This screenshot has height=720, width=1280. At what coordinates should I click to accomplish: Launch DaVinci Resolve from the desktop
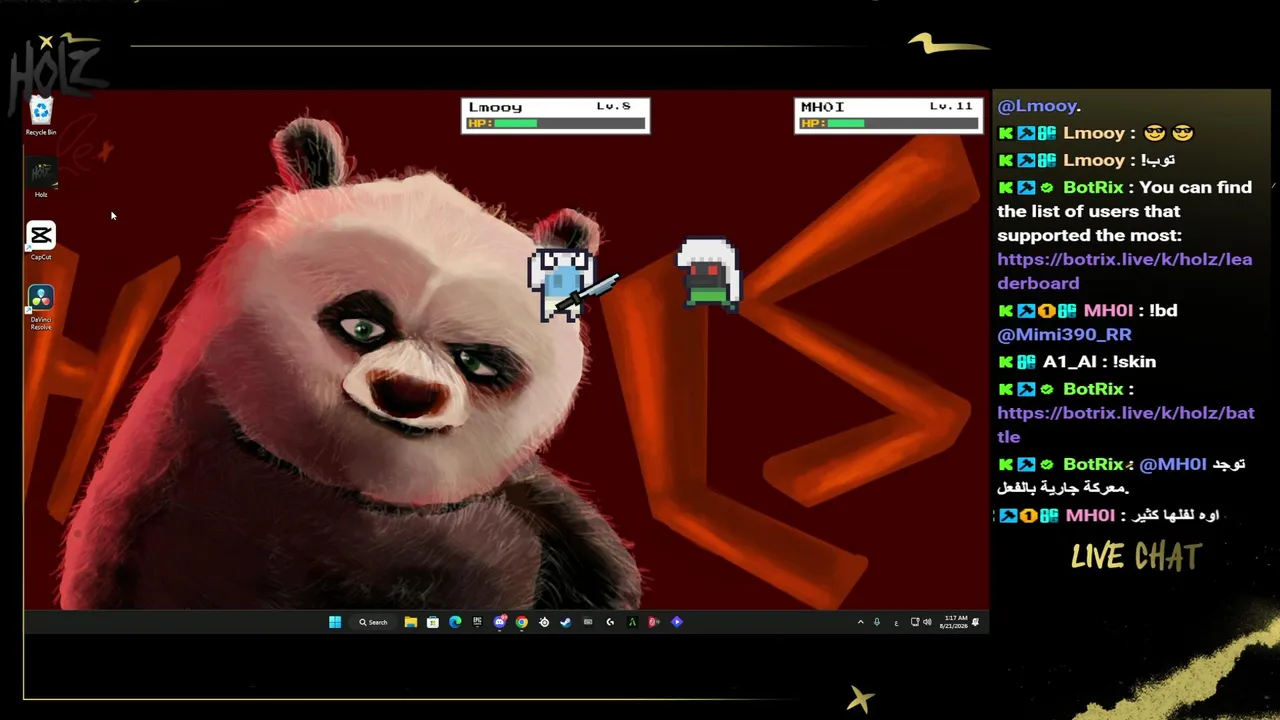point(41,308)
